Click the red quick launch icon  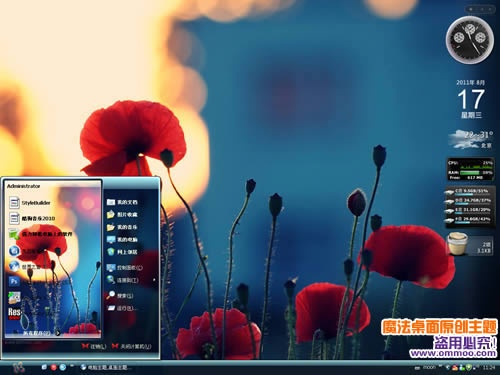point(53,367)
